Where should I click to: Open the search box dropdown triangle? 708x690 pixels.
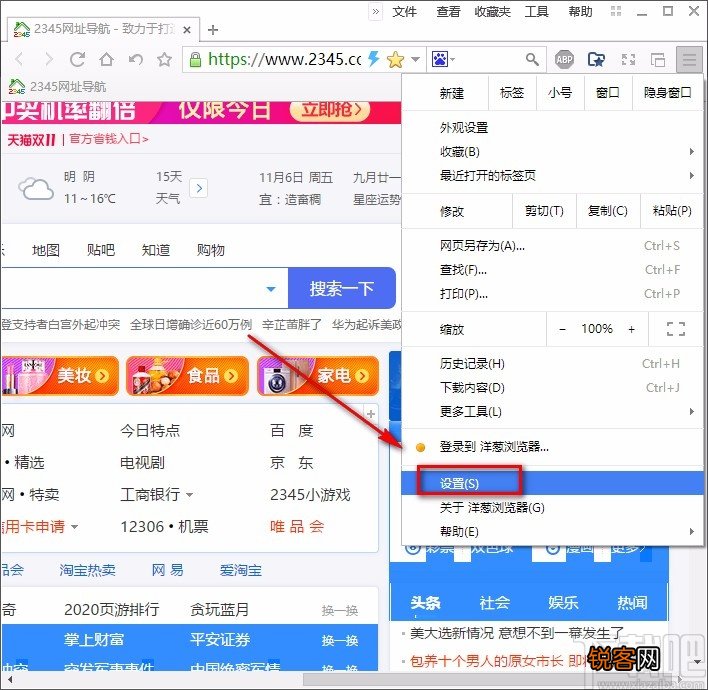tap(271, 289)
